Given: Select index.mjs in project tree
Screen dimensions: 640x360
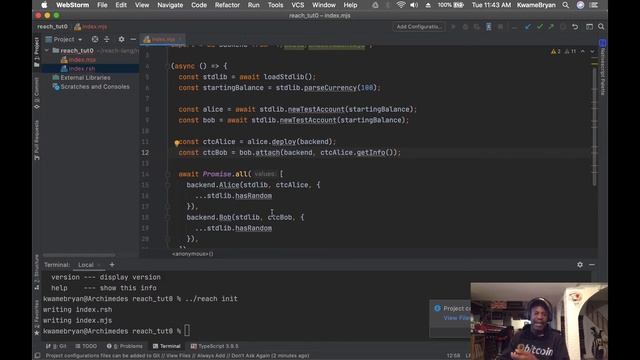Looking at the screenshot, I should tap(82, 60).
